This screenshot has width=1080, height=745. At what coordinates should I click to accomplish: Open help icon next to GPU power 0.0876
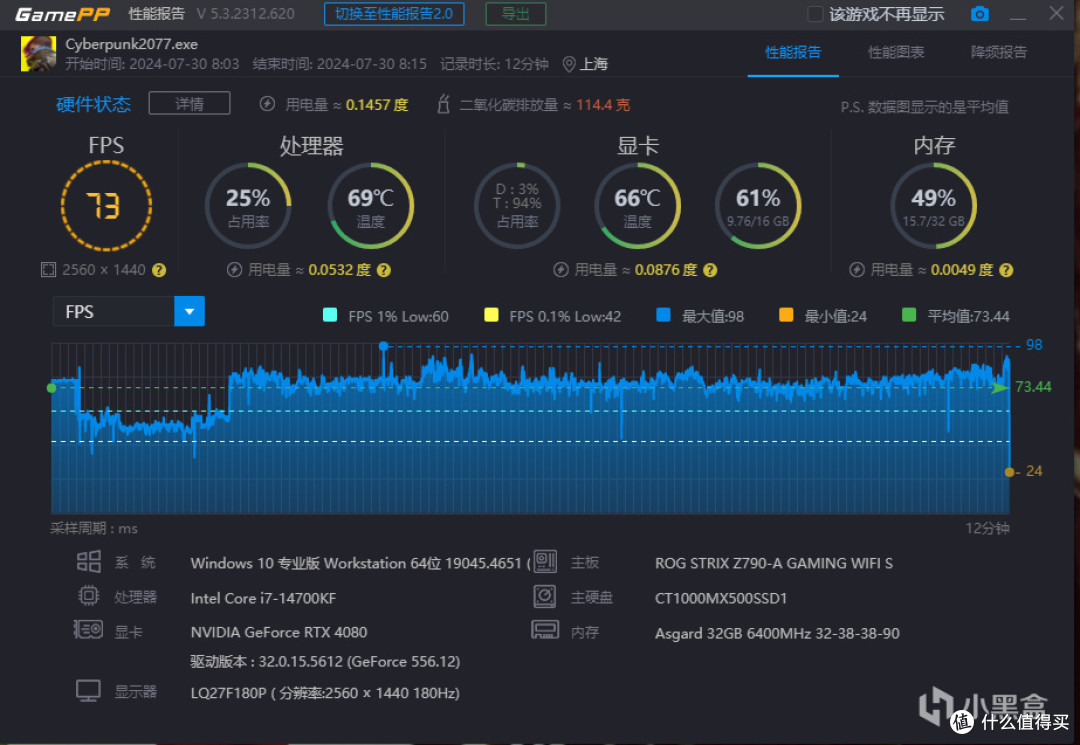(x=710, y=270)
